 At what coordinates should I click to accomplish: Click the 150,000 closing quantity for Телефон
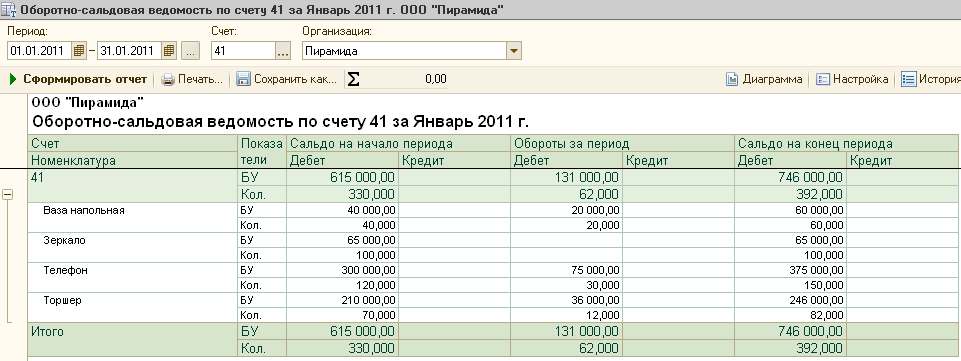coord(791,285)
